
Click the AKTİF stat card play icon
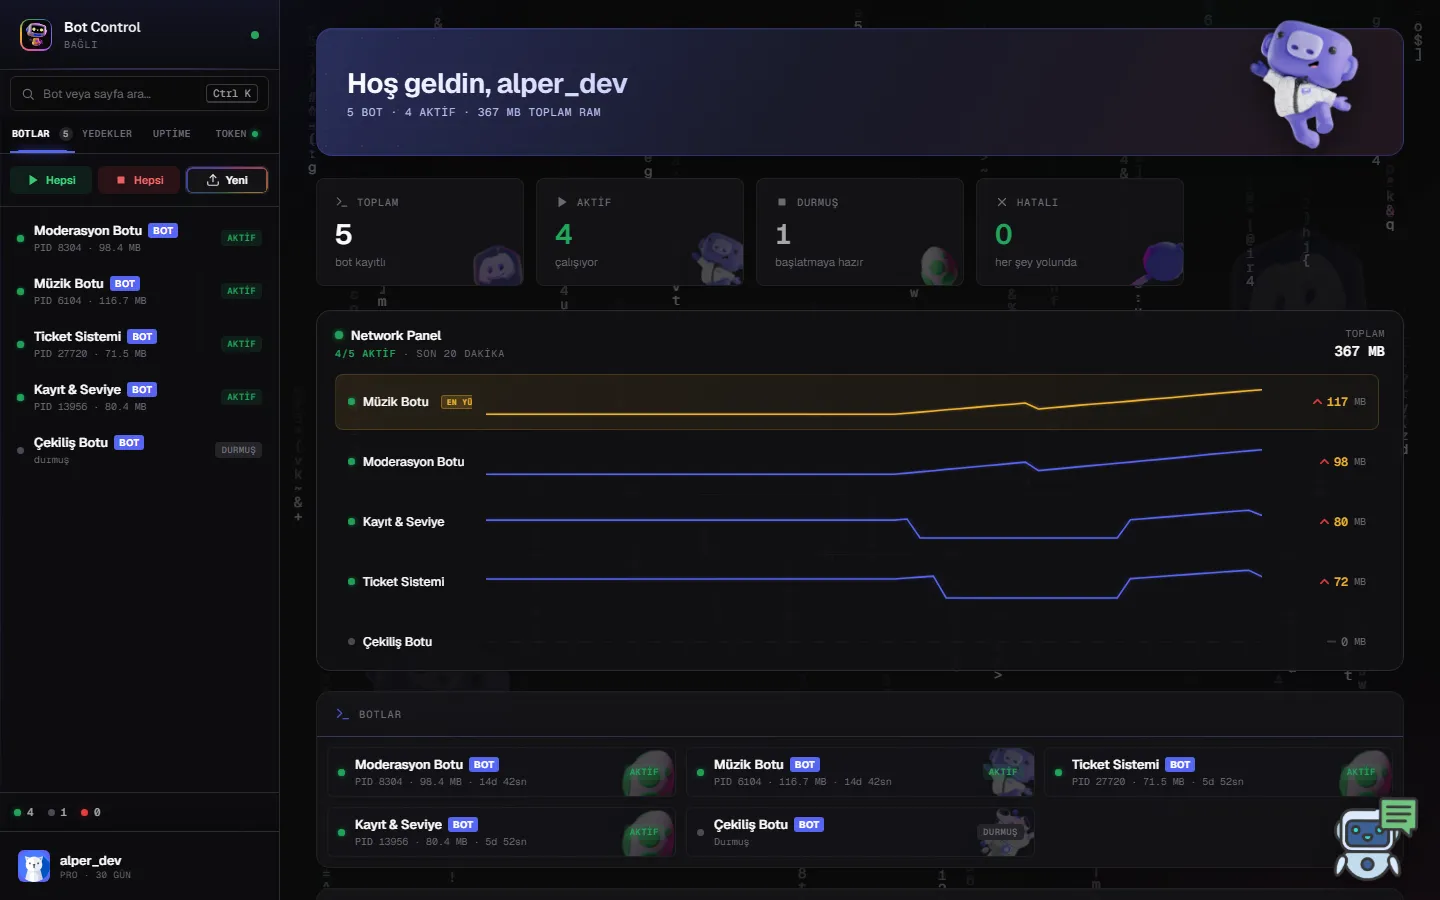coord(562,202)
